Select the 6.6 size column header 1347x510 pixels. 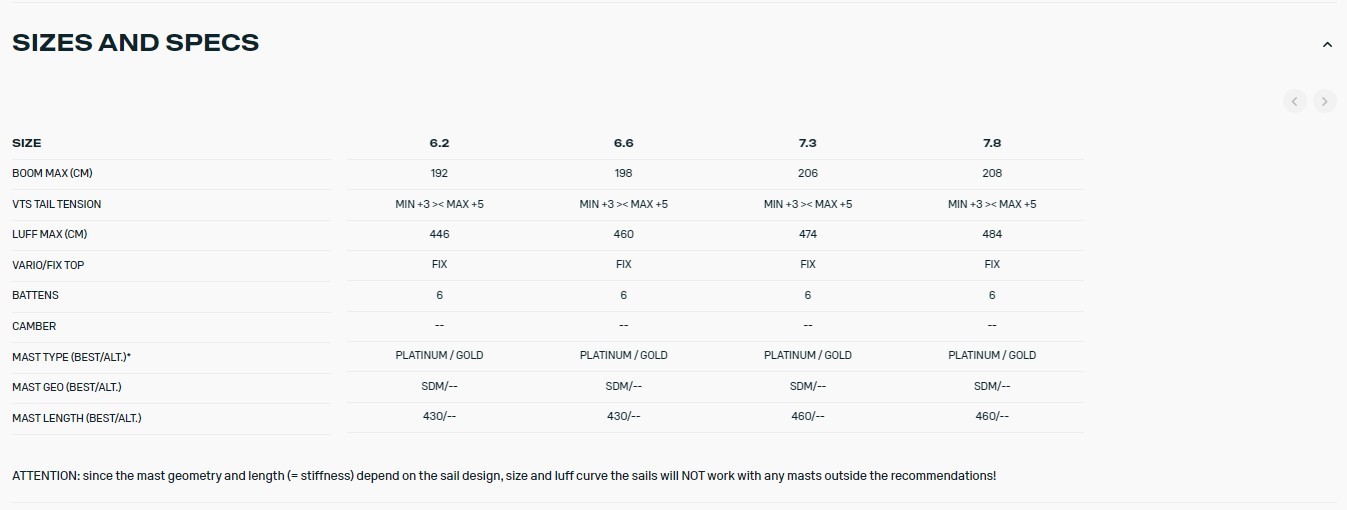pyautogui.click(x=623, y=143)
